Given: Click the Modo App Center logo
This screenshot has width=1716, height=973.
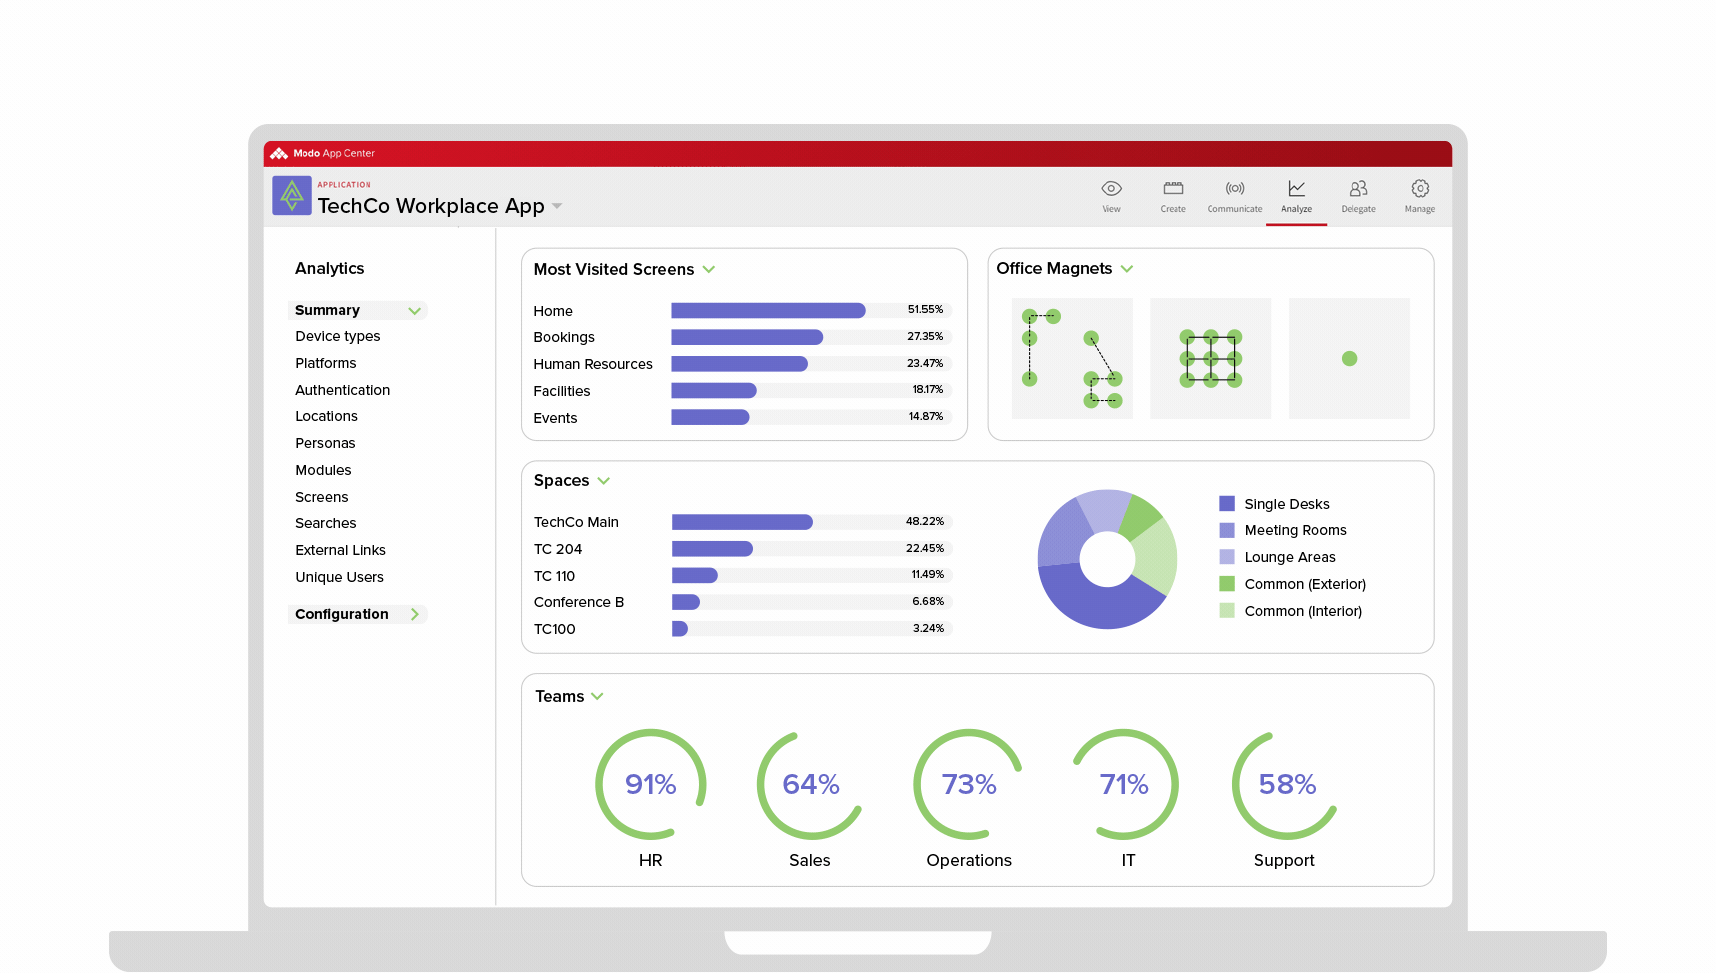Looking at the screenshot, I should point(279,154).
